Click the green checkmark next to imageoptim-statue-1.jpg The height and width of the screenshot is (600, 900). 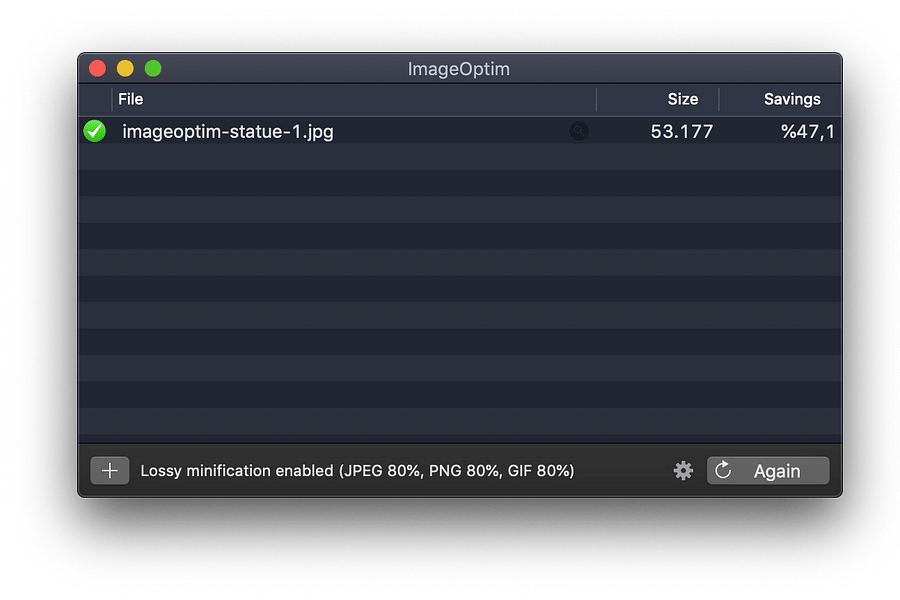pyautogui.click(x=94, y=131)
